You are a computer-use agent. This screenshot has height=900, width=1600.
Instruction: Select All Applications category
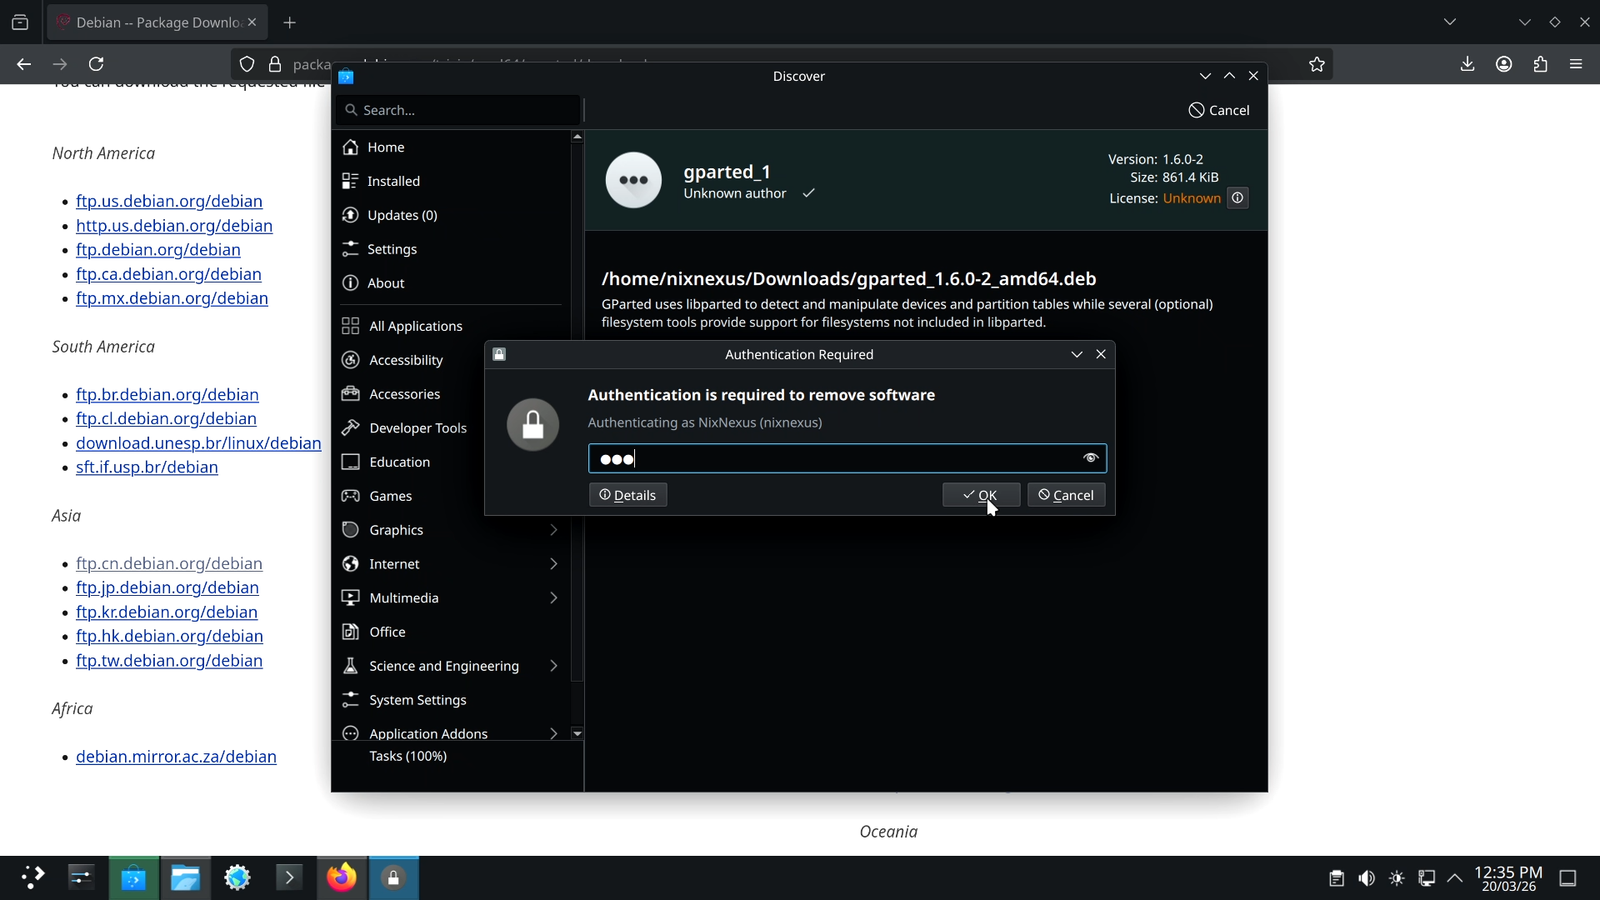click(x=451, y=326)
